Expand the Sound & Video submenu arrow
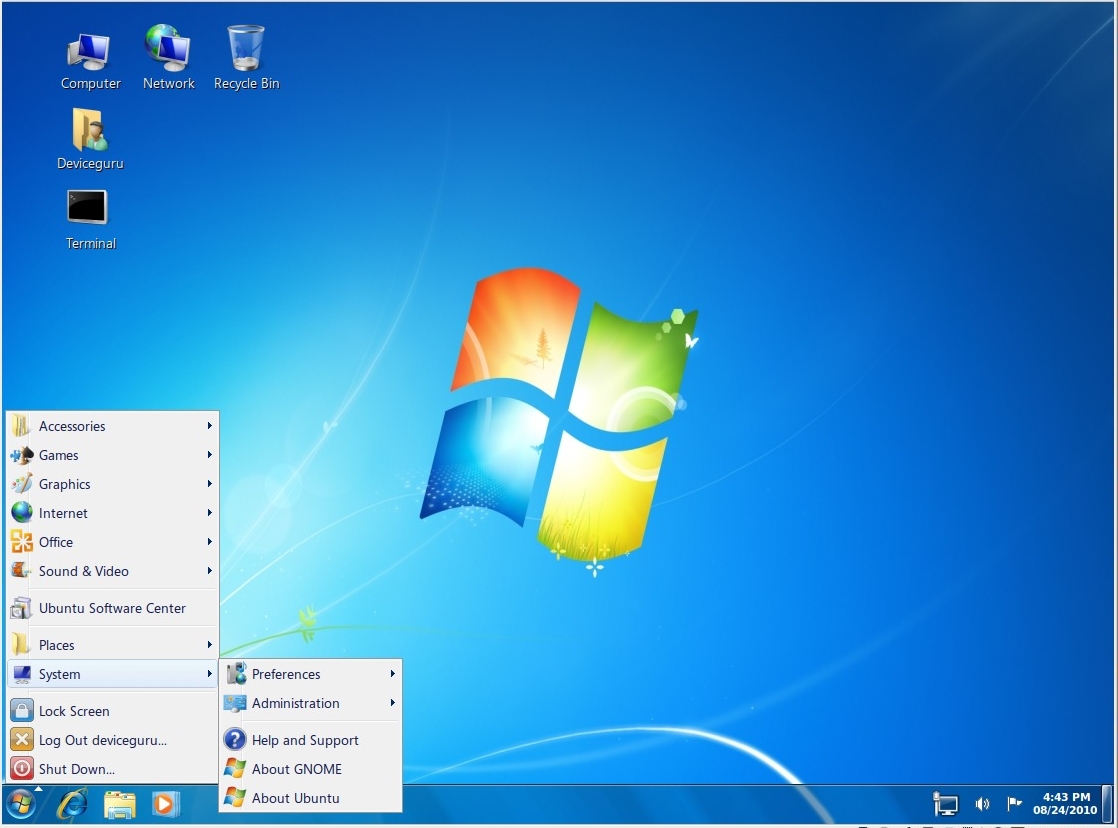The image size is (1118, 828). pyautogui.click(x=210, y=571)
